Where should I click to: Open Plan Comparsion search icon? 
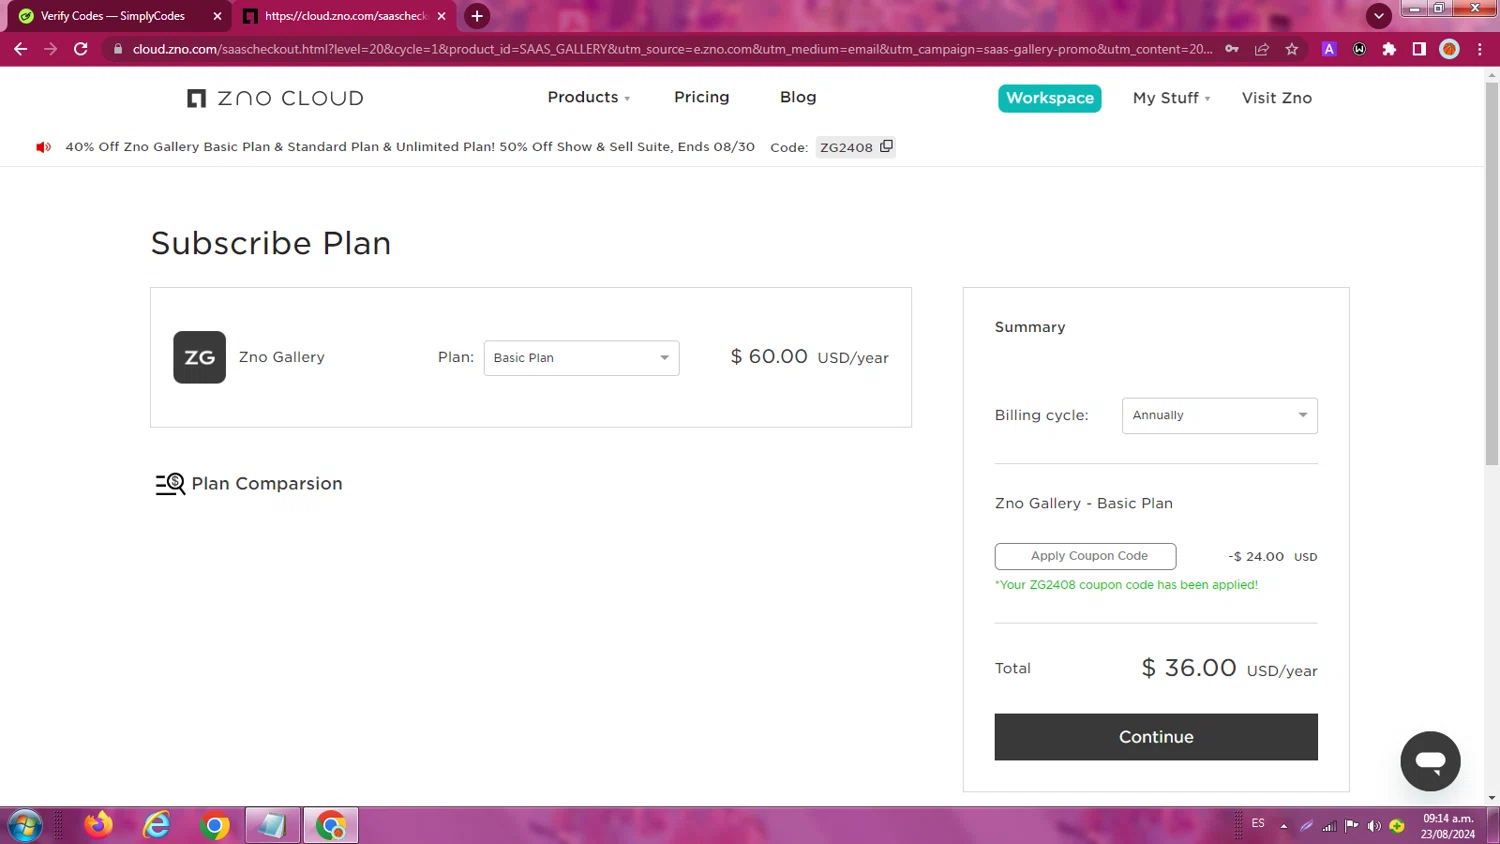(x=170, y=484)
